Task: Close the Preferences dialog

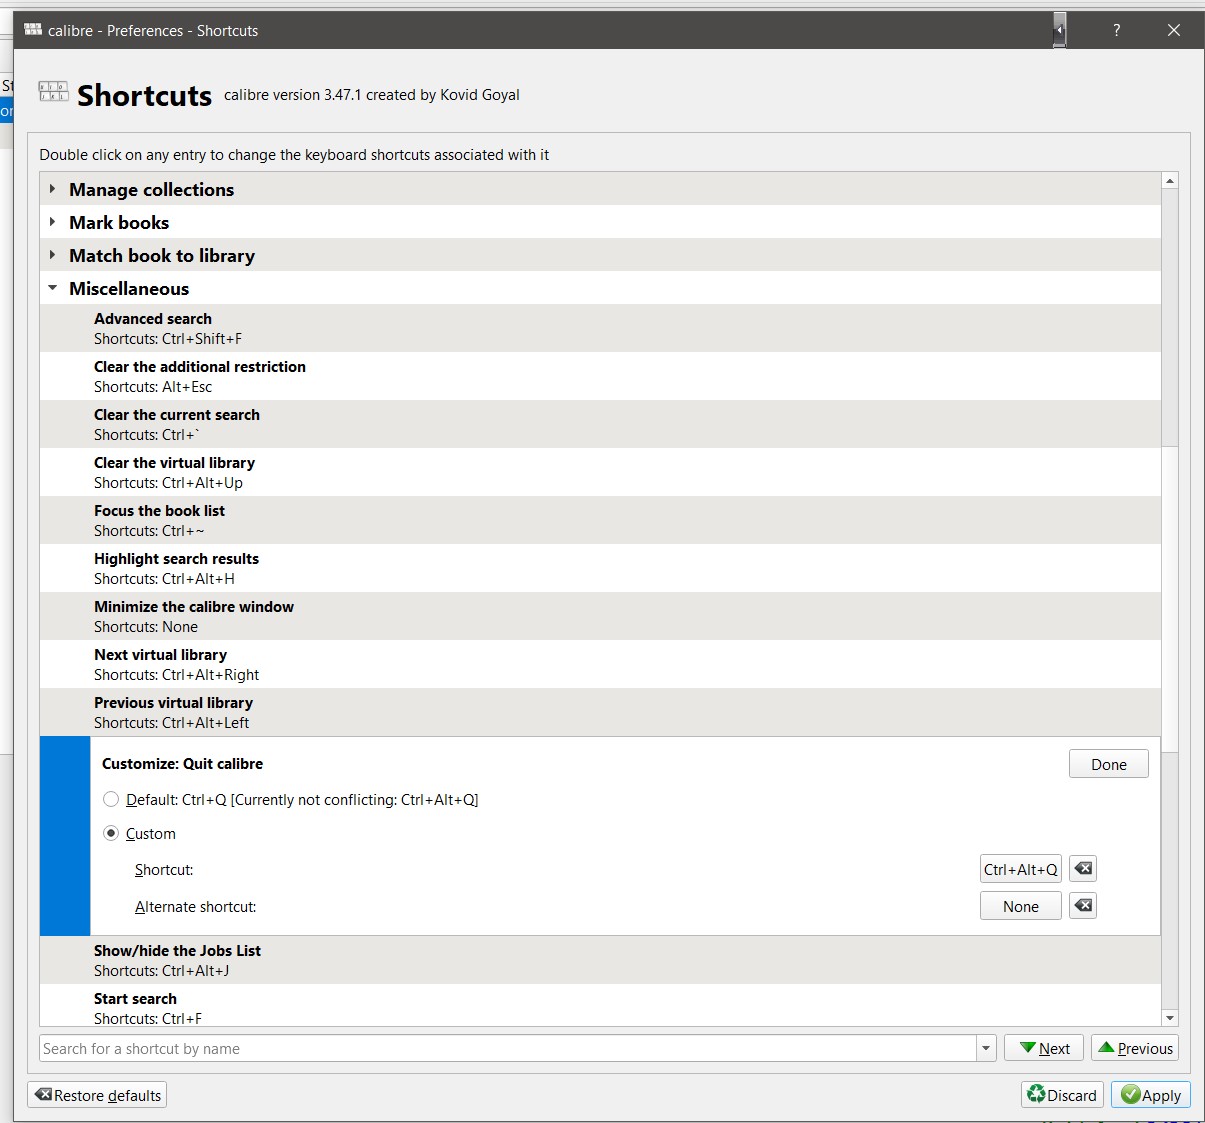Action: tap(1174, 30)
